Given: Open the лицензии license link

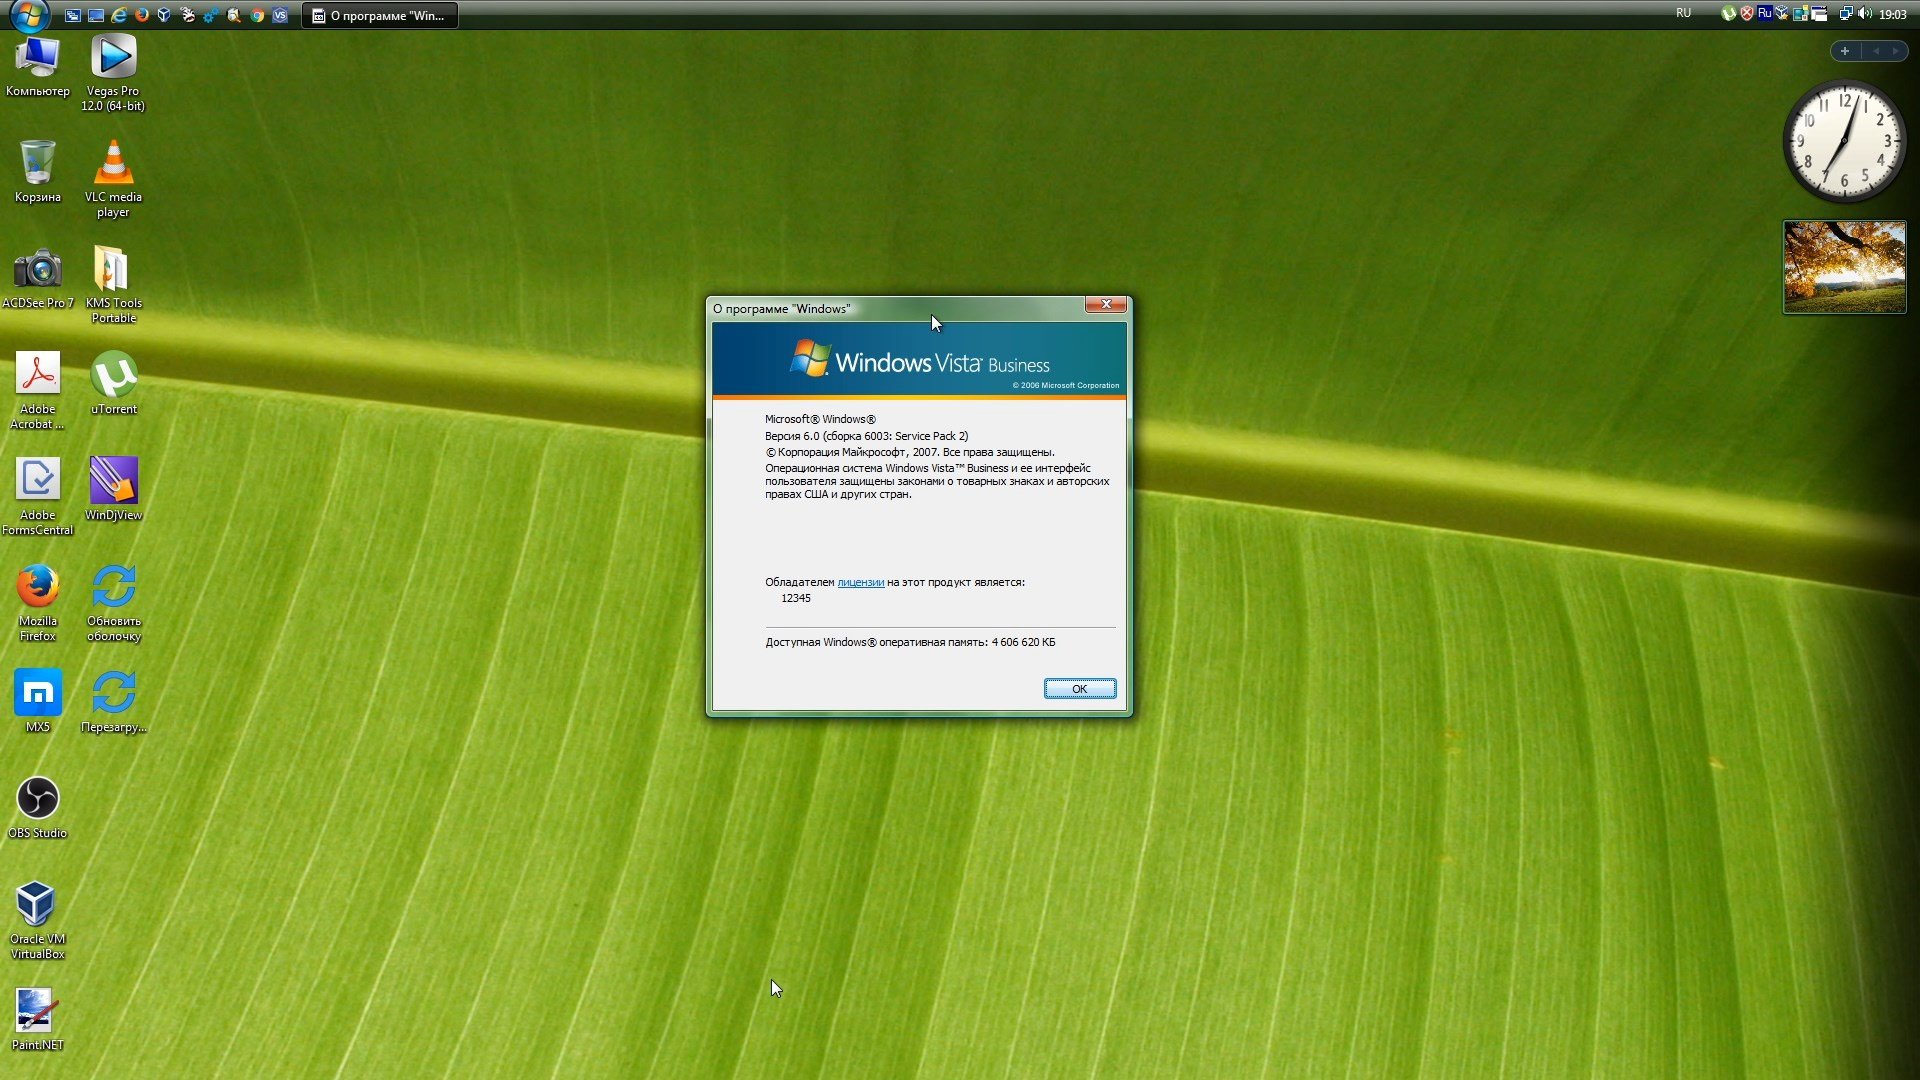Looking at the screenshot, I should 860,582.
